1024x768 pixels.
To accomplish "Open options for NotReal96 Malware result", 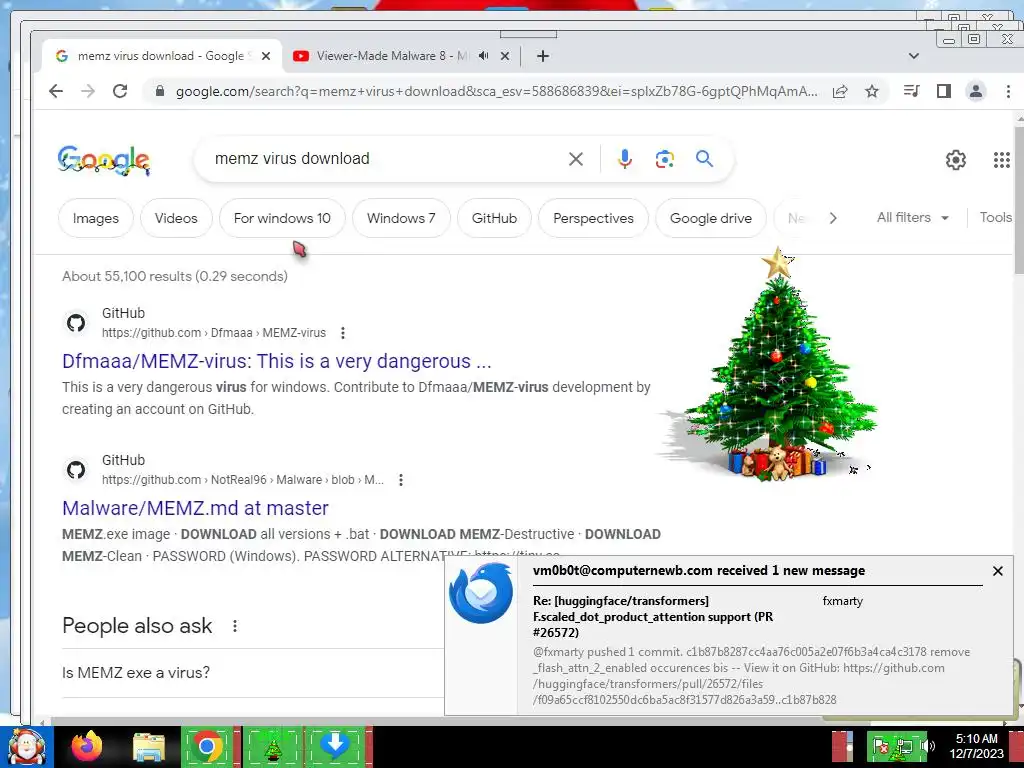I will 401,480.
